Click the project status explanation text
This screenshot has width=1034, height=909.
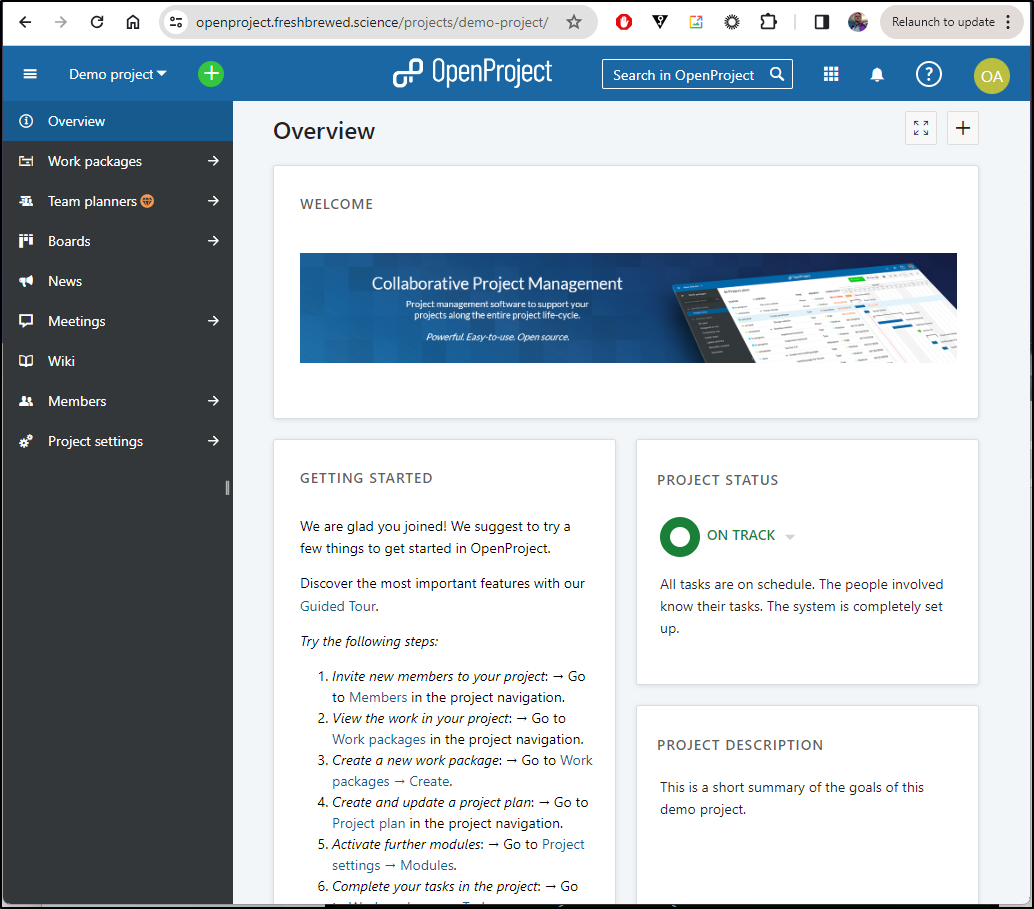click(x=801, y=606)
